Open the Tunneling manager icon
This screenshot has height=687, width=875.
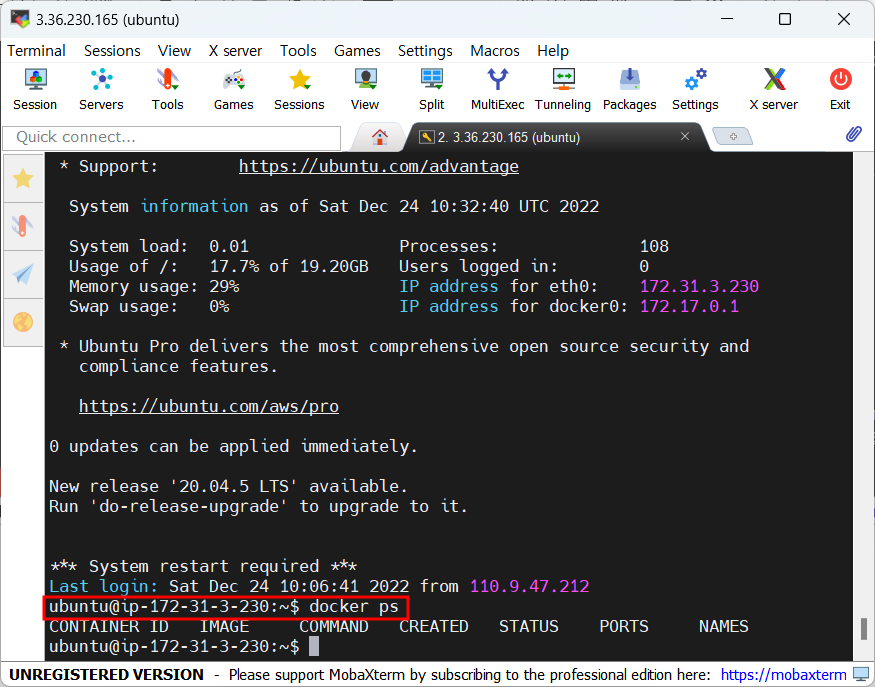pos(563,89)
